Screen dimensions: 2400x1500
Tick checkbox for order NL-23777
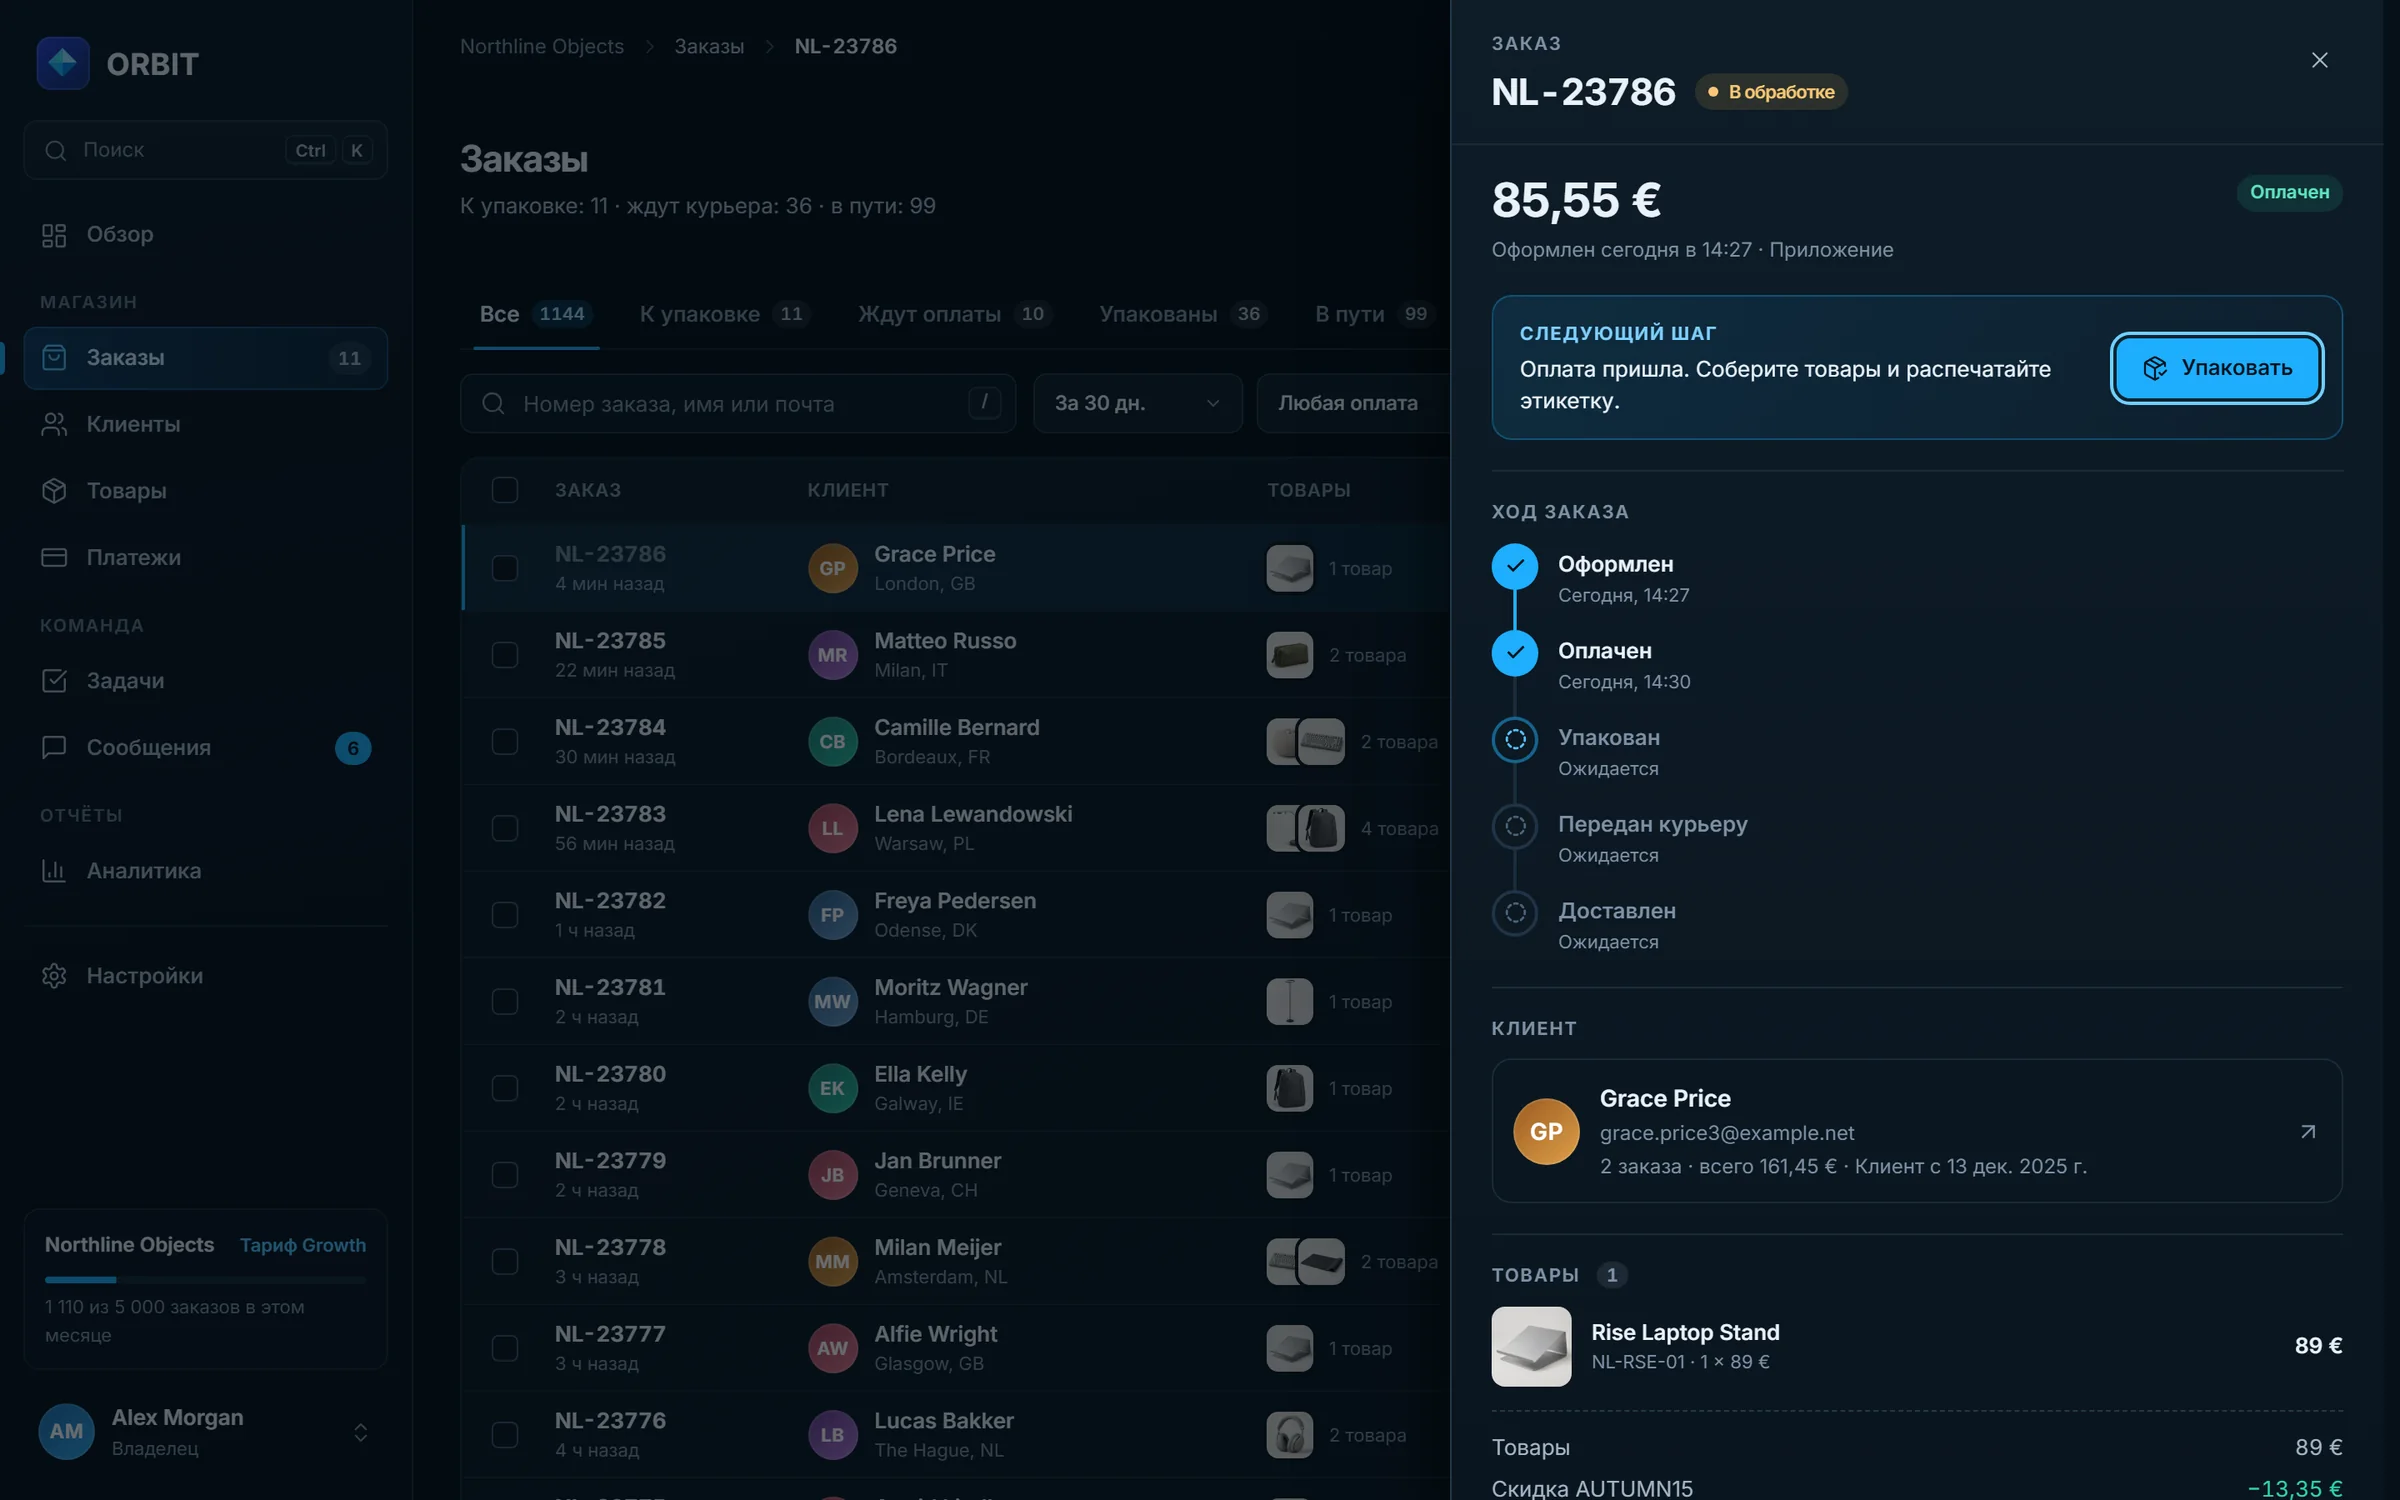point(505,1348)
